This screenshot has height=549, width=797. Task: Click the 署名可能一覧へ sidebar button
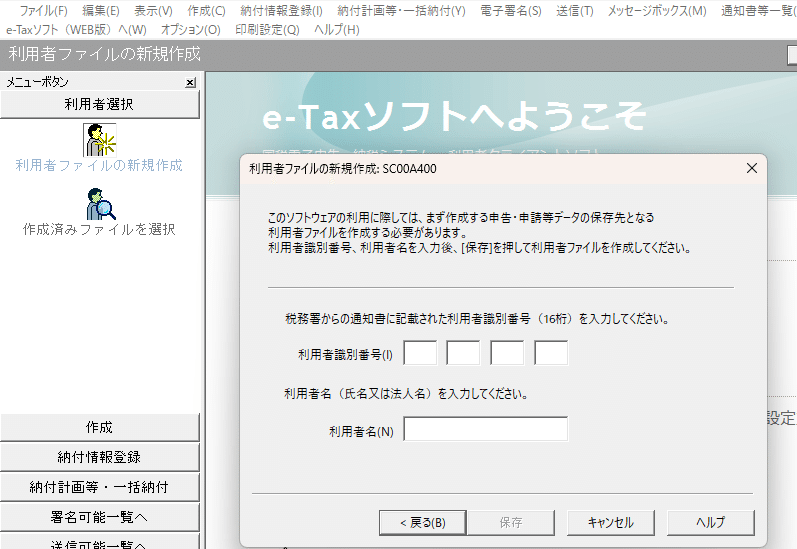100,517
